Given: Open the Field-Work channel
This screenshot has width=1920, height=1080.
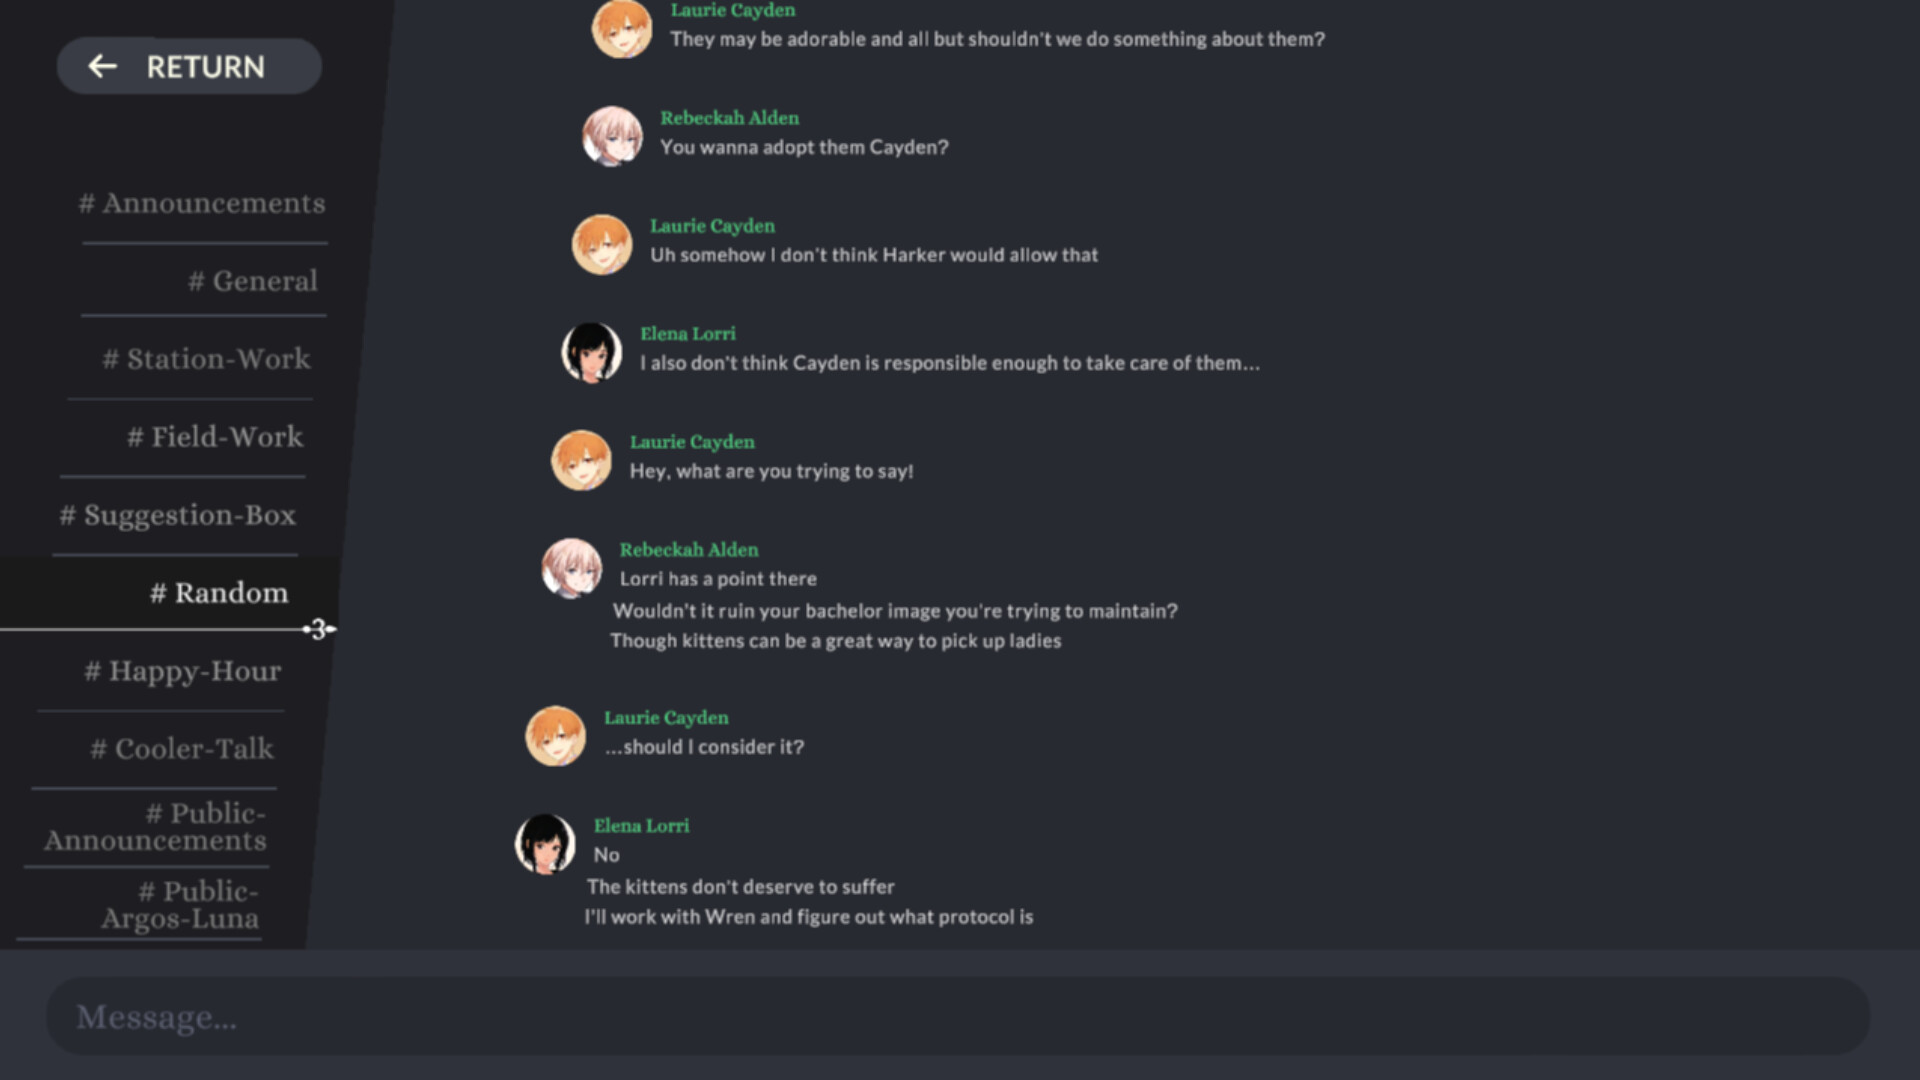Looking at the screenshot, I should [215, 437].
